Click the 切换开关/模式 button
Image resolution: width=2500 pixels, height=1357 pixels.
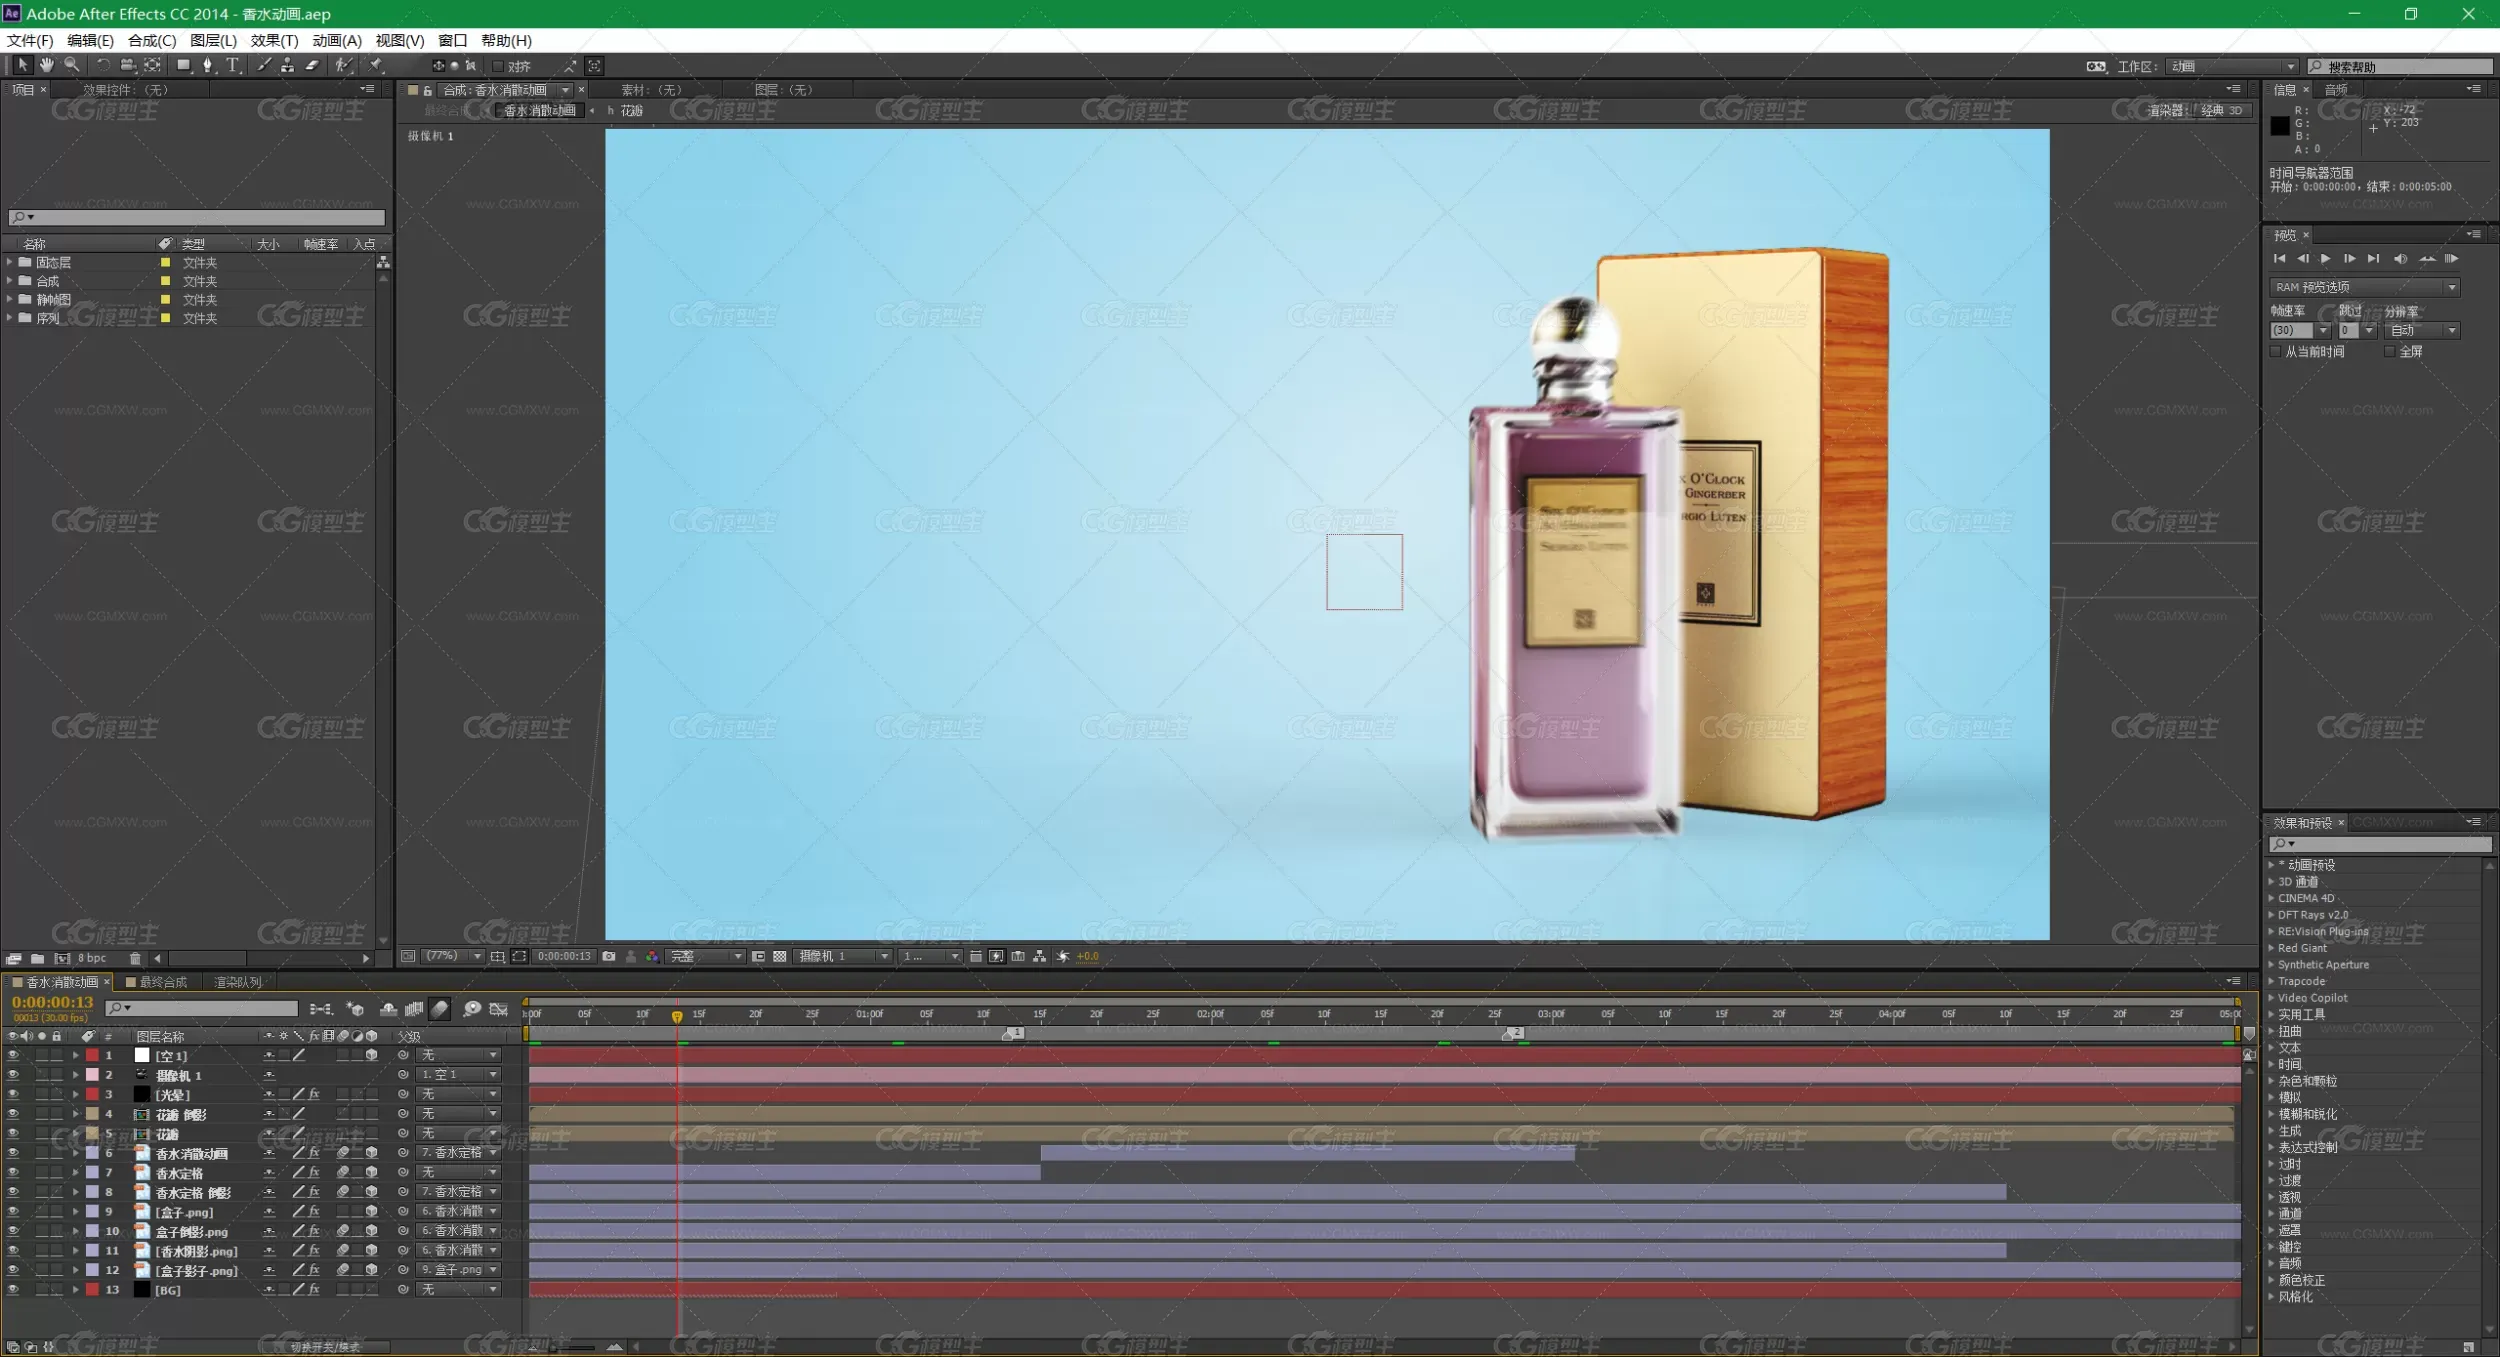point(325,1347)
